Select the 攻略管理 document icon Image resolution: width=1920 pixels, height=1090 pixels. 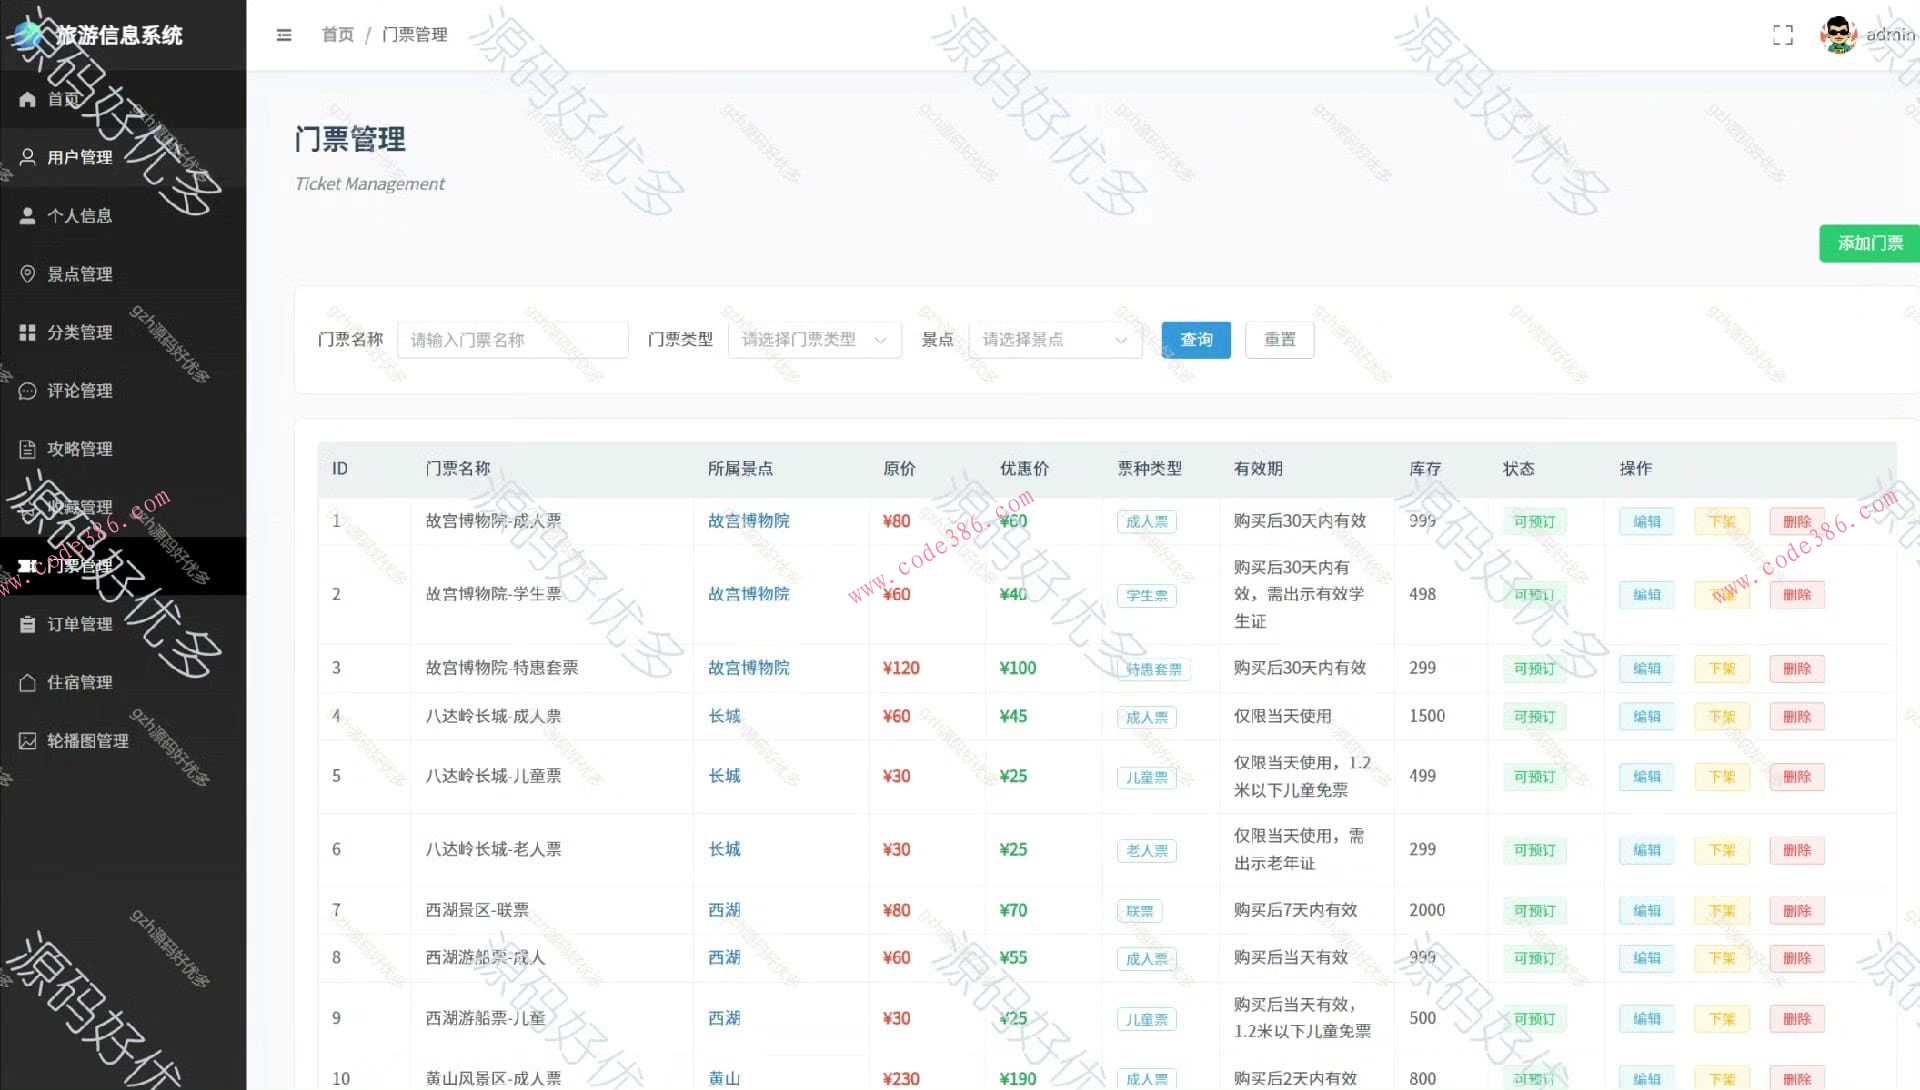(x=26, y=448)
